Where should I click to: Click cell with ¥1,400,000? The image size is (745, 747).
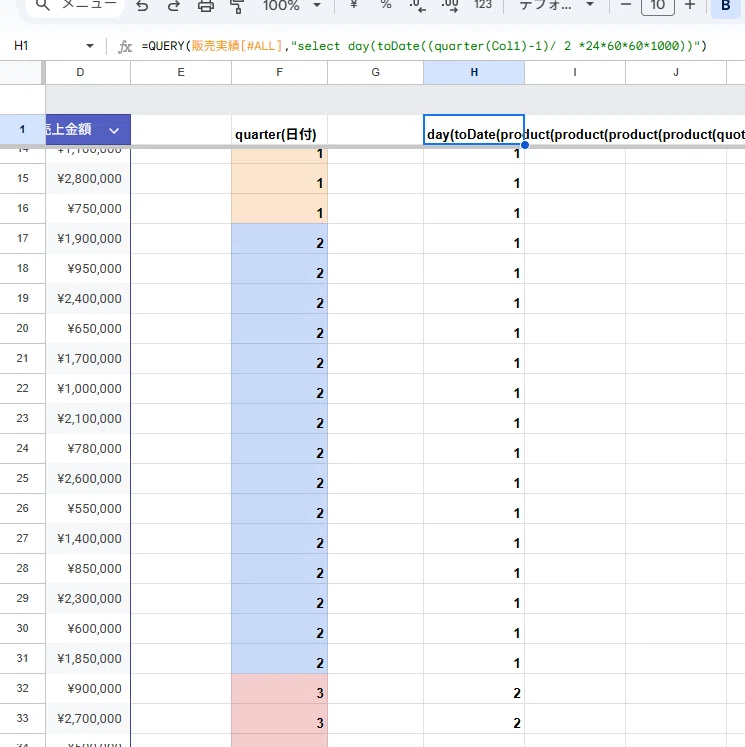tap(88, 539)
